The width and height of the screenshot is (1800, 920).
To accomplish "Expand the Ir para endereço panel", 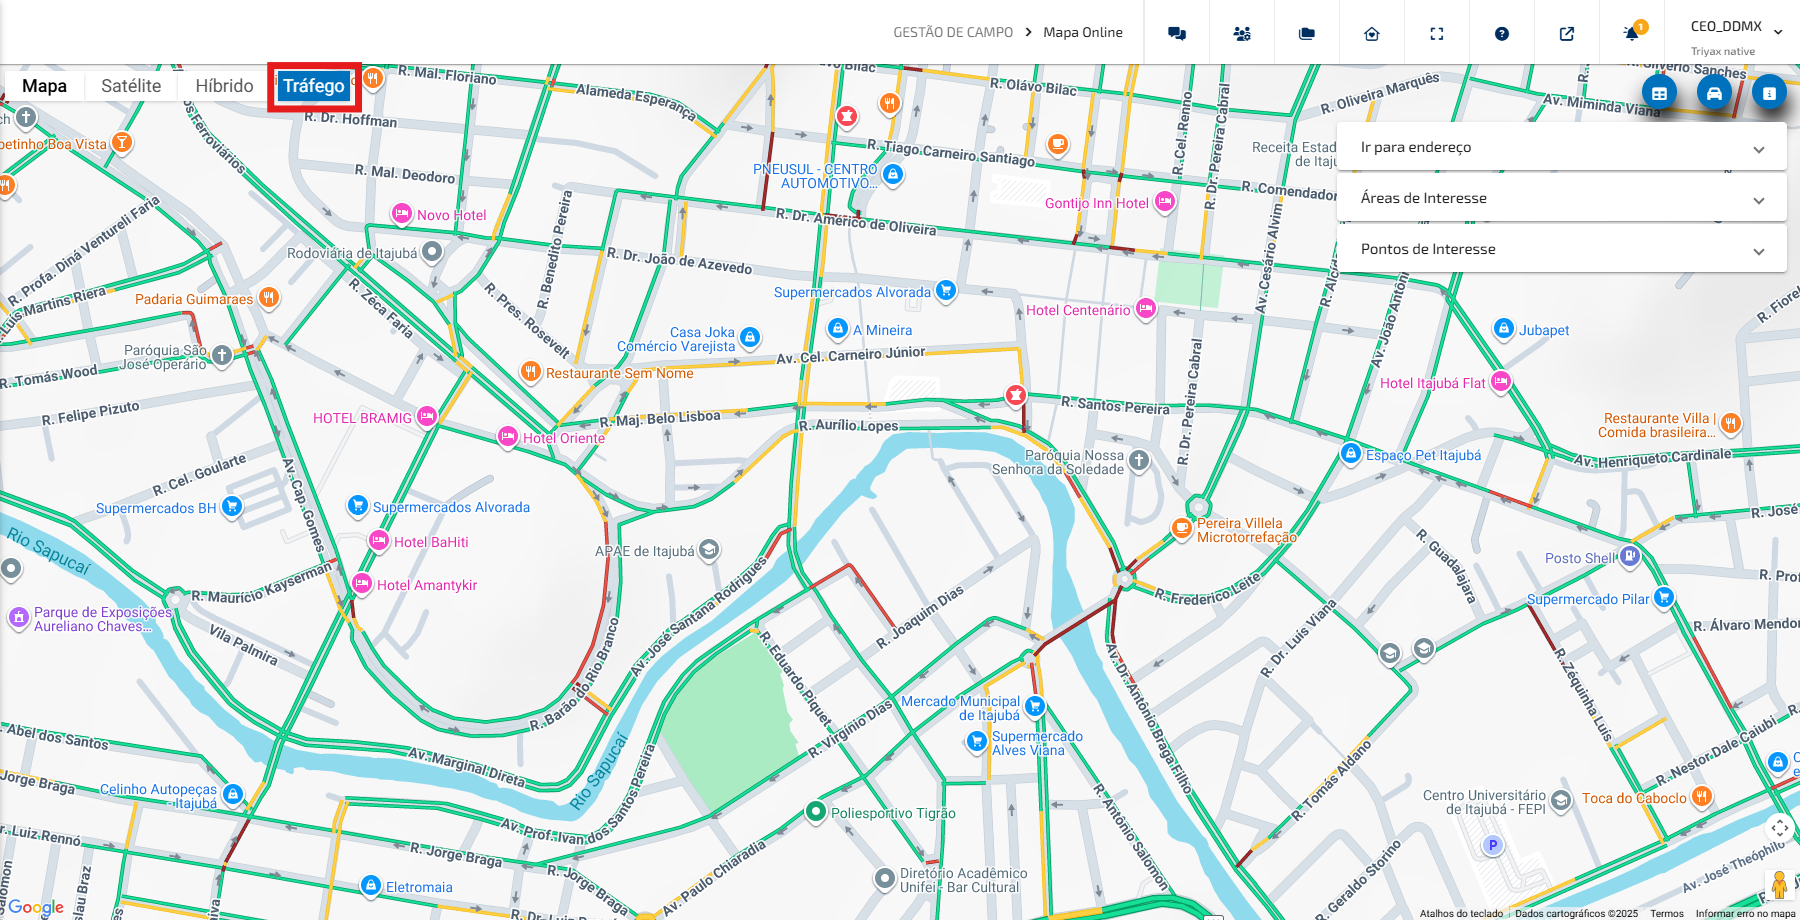I will tap(1562, 147).
